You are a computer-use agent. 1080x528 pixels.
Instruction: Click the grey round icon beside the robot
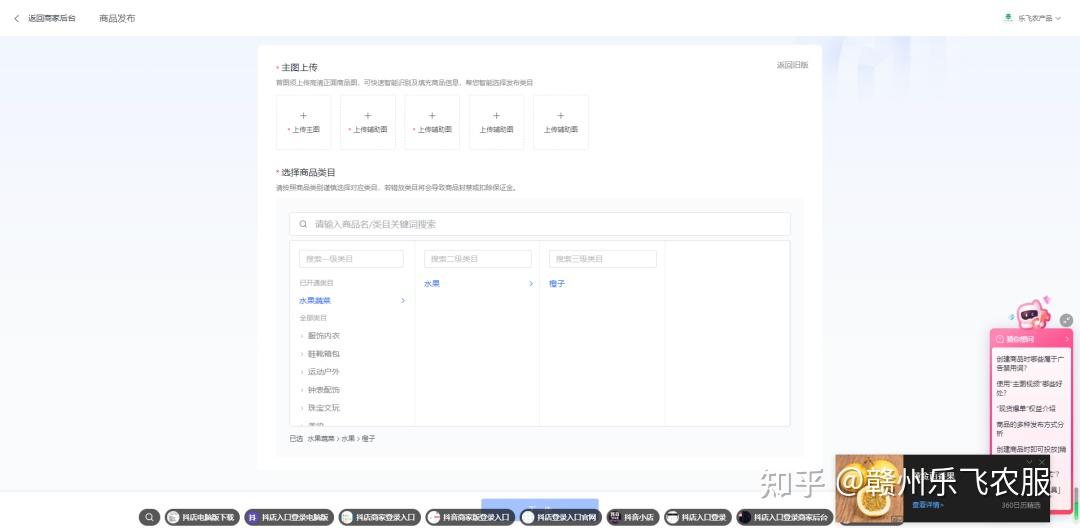coord(1066,320)
